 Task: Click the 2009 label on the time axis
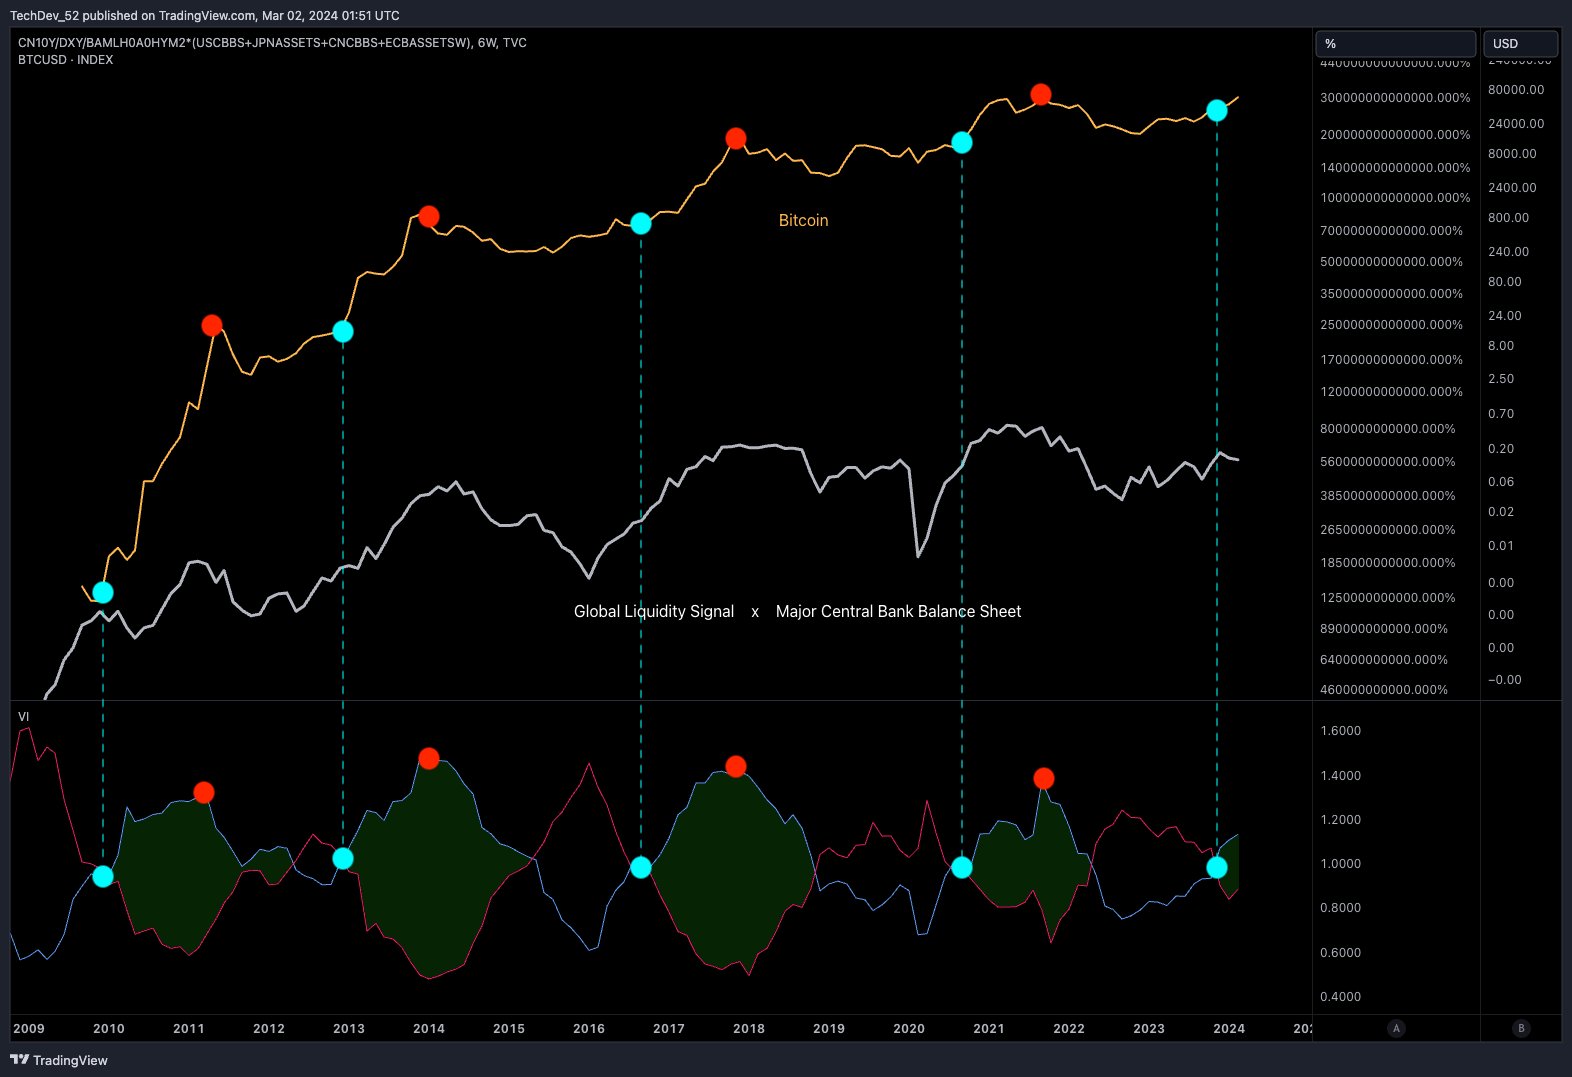(x=28, y=1028)
